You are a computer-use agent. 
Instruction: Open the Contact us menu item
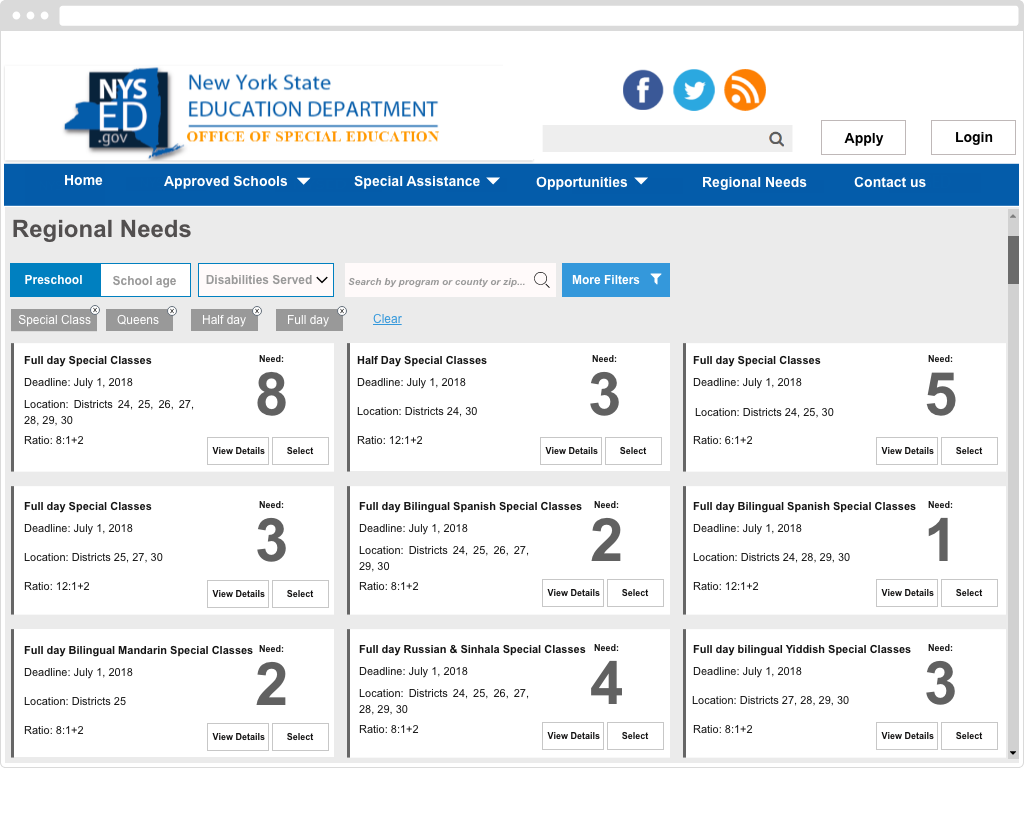pyautogui.click(x=889, y=182)
